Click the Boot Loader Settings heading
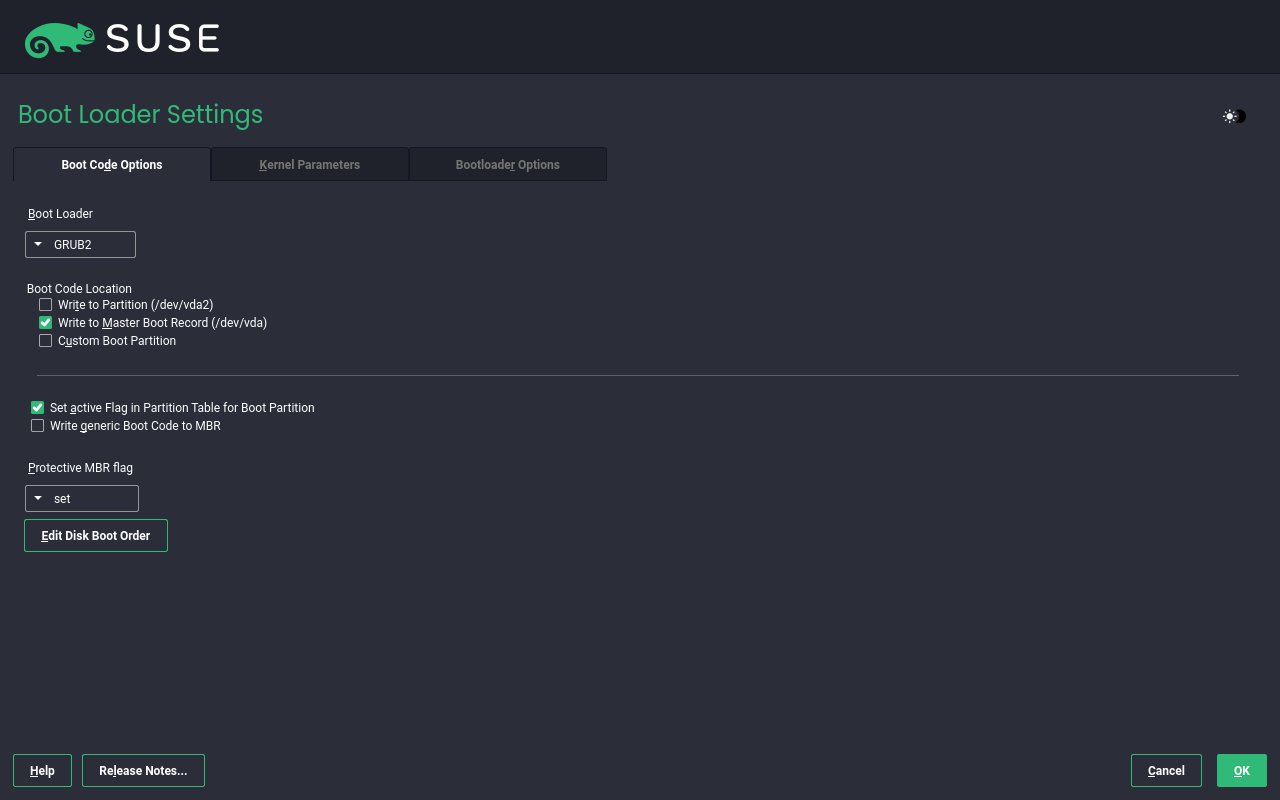The image size is (1280, 800). click(140, 115)
